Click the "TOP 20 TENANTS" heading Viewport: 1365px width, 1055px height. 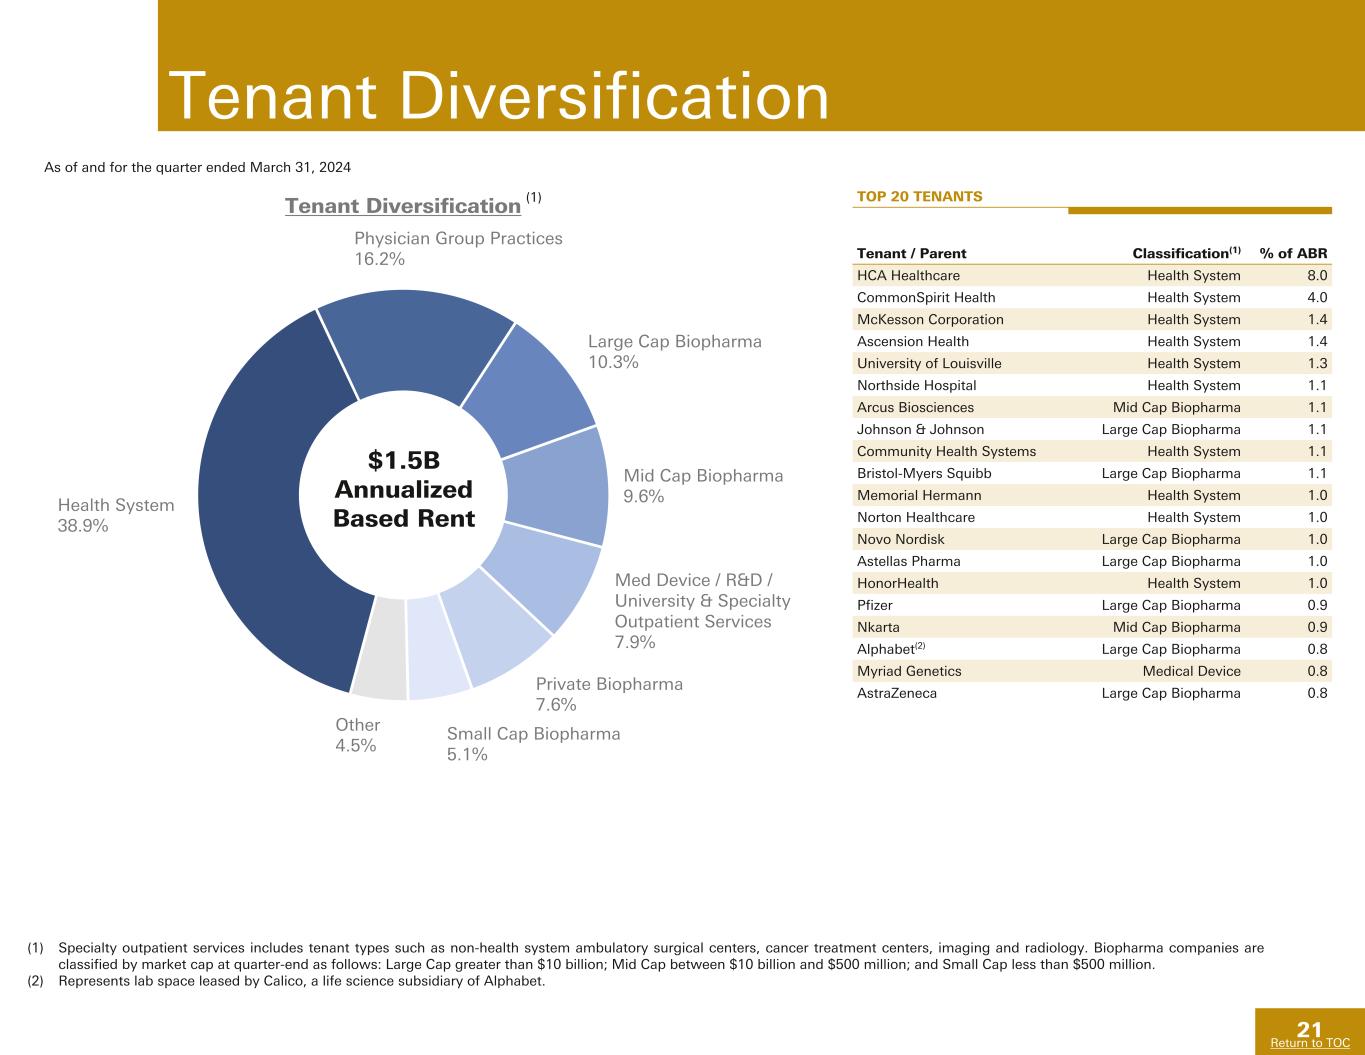(919, 196)
